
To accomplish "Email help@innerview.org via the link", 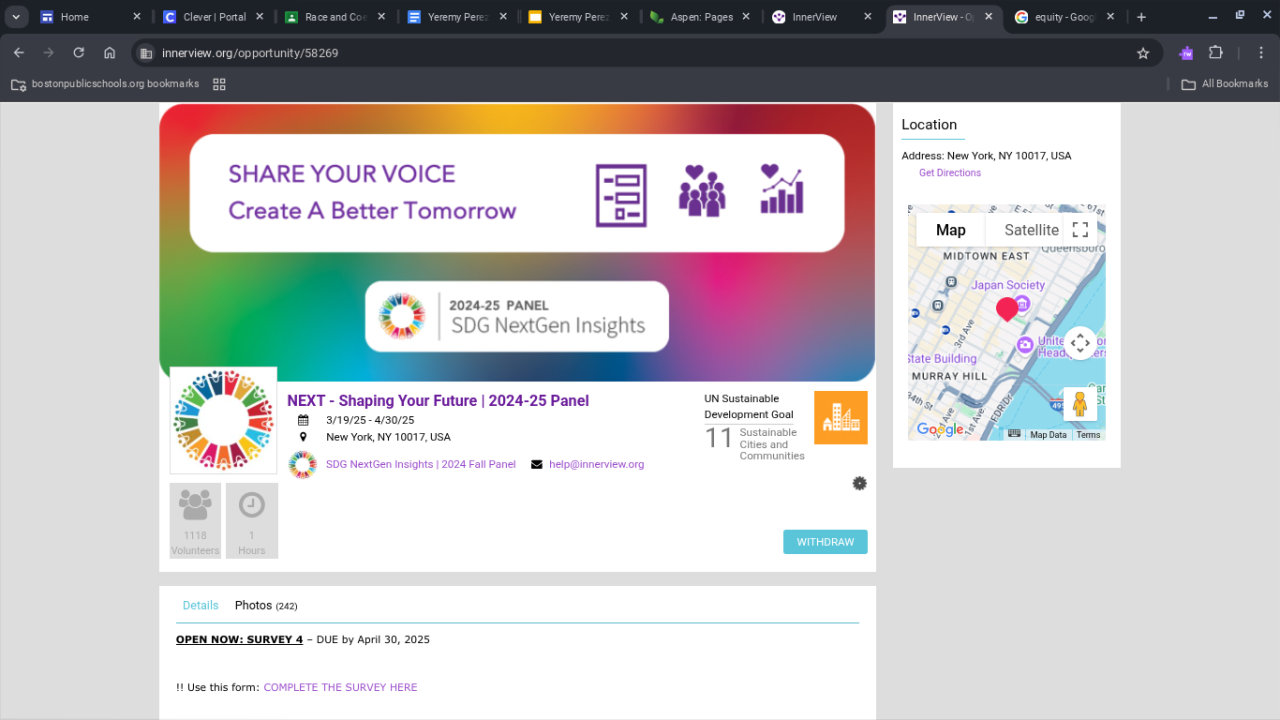I will [596, 464].
